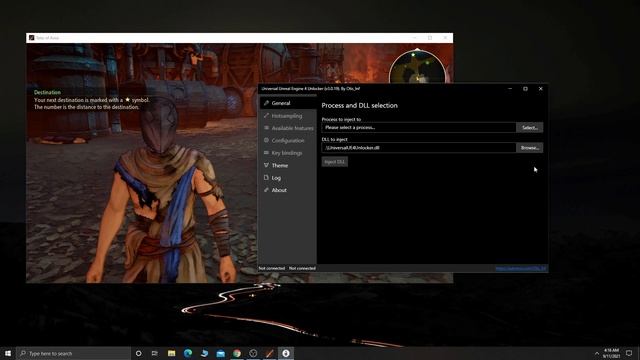This screenshot has height=360, width=640.
Task: Open Cortana from the taskbar
Action: [138, 353]
